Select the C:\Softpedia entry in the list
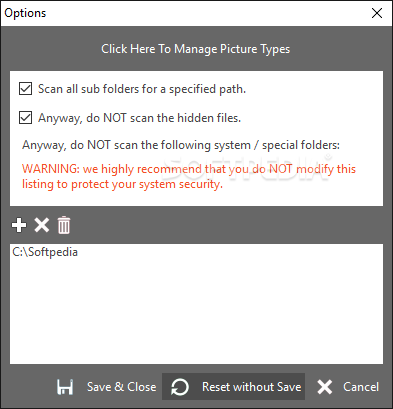Image resolution: width=393 pixels, height=409 pixels. pyautogui.click(x=45, y=252)
